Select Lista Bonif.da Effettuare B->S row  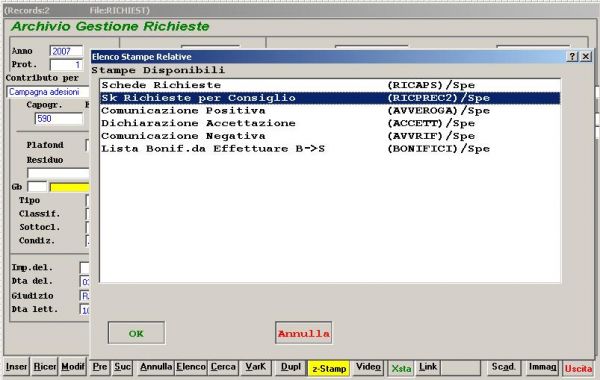(330, 148)
